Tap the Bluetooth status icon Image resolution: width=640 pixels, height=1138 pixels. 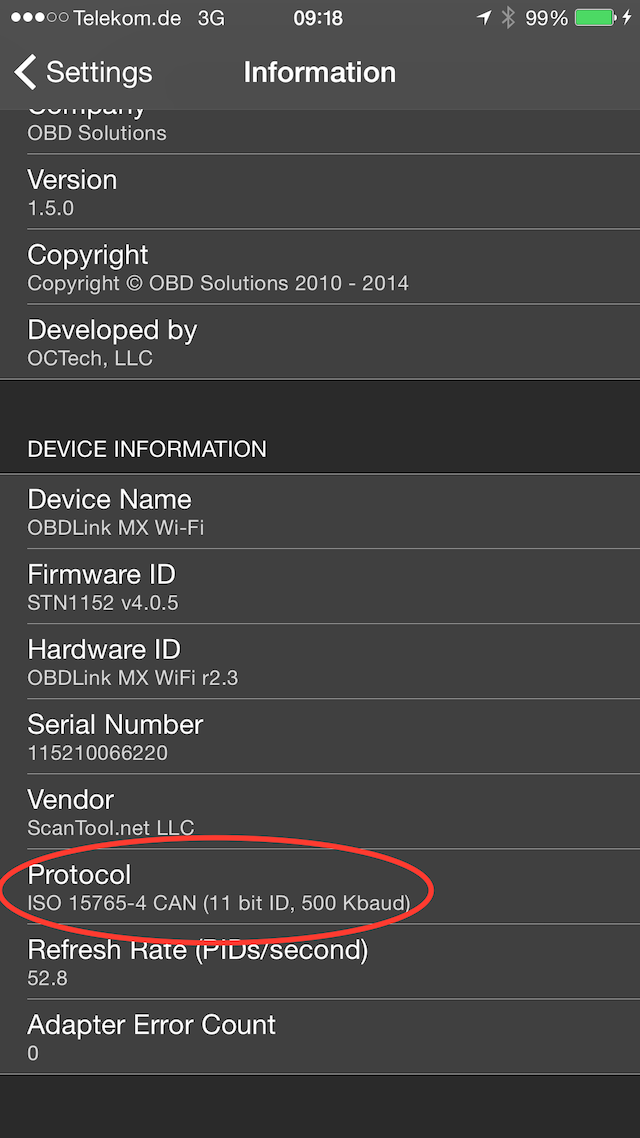coord(508,18)
